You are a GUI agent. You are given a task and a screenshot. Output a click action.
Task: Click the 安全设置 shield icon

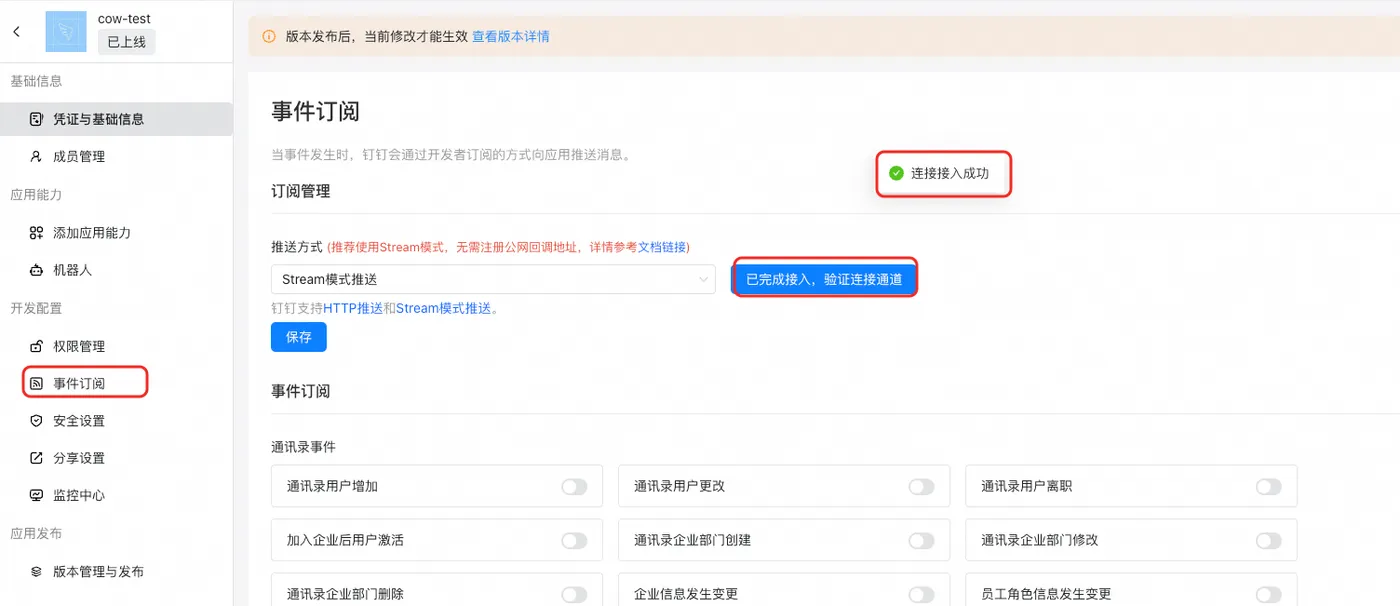pos(36,421)
